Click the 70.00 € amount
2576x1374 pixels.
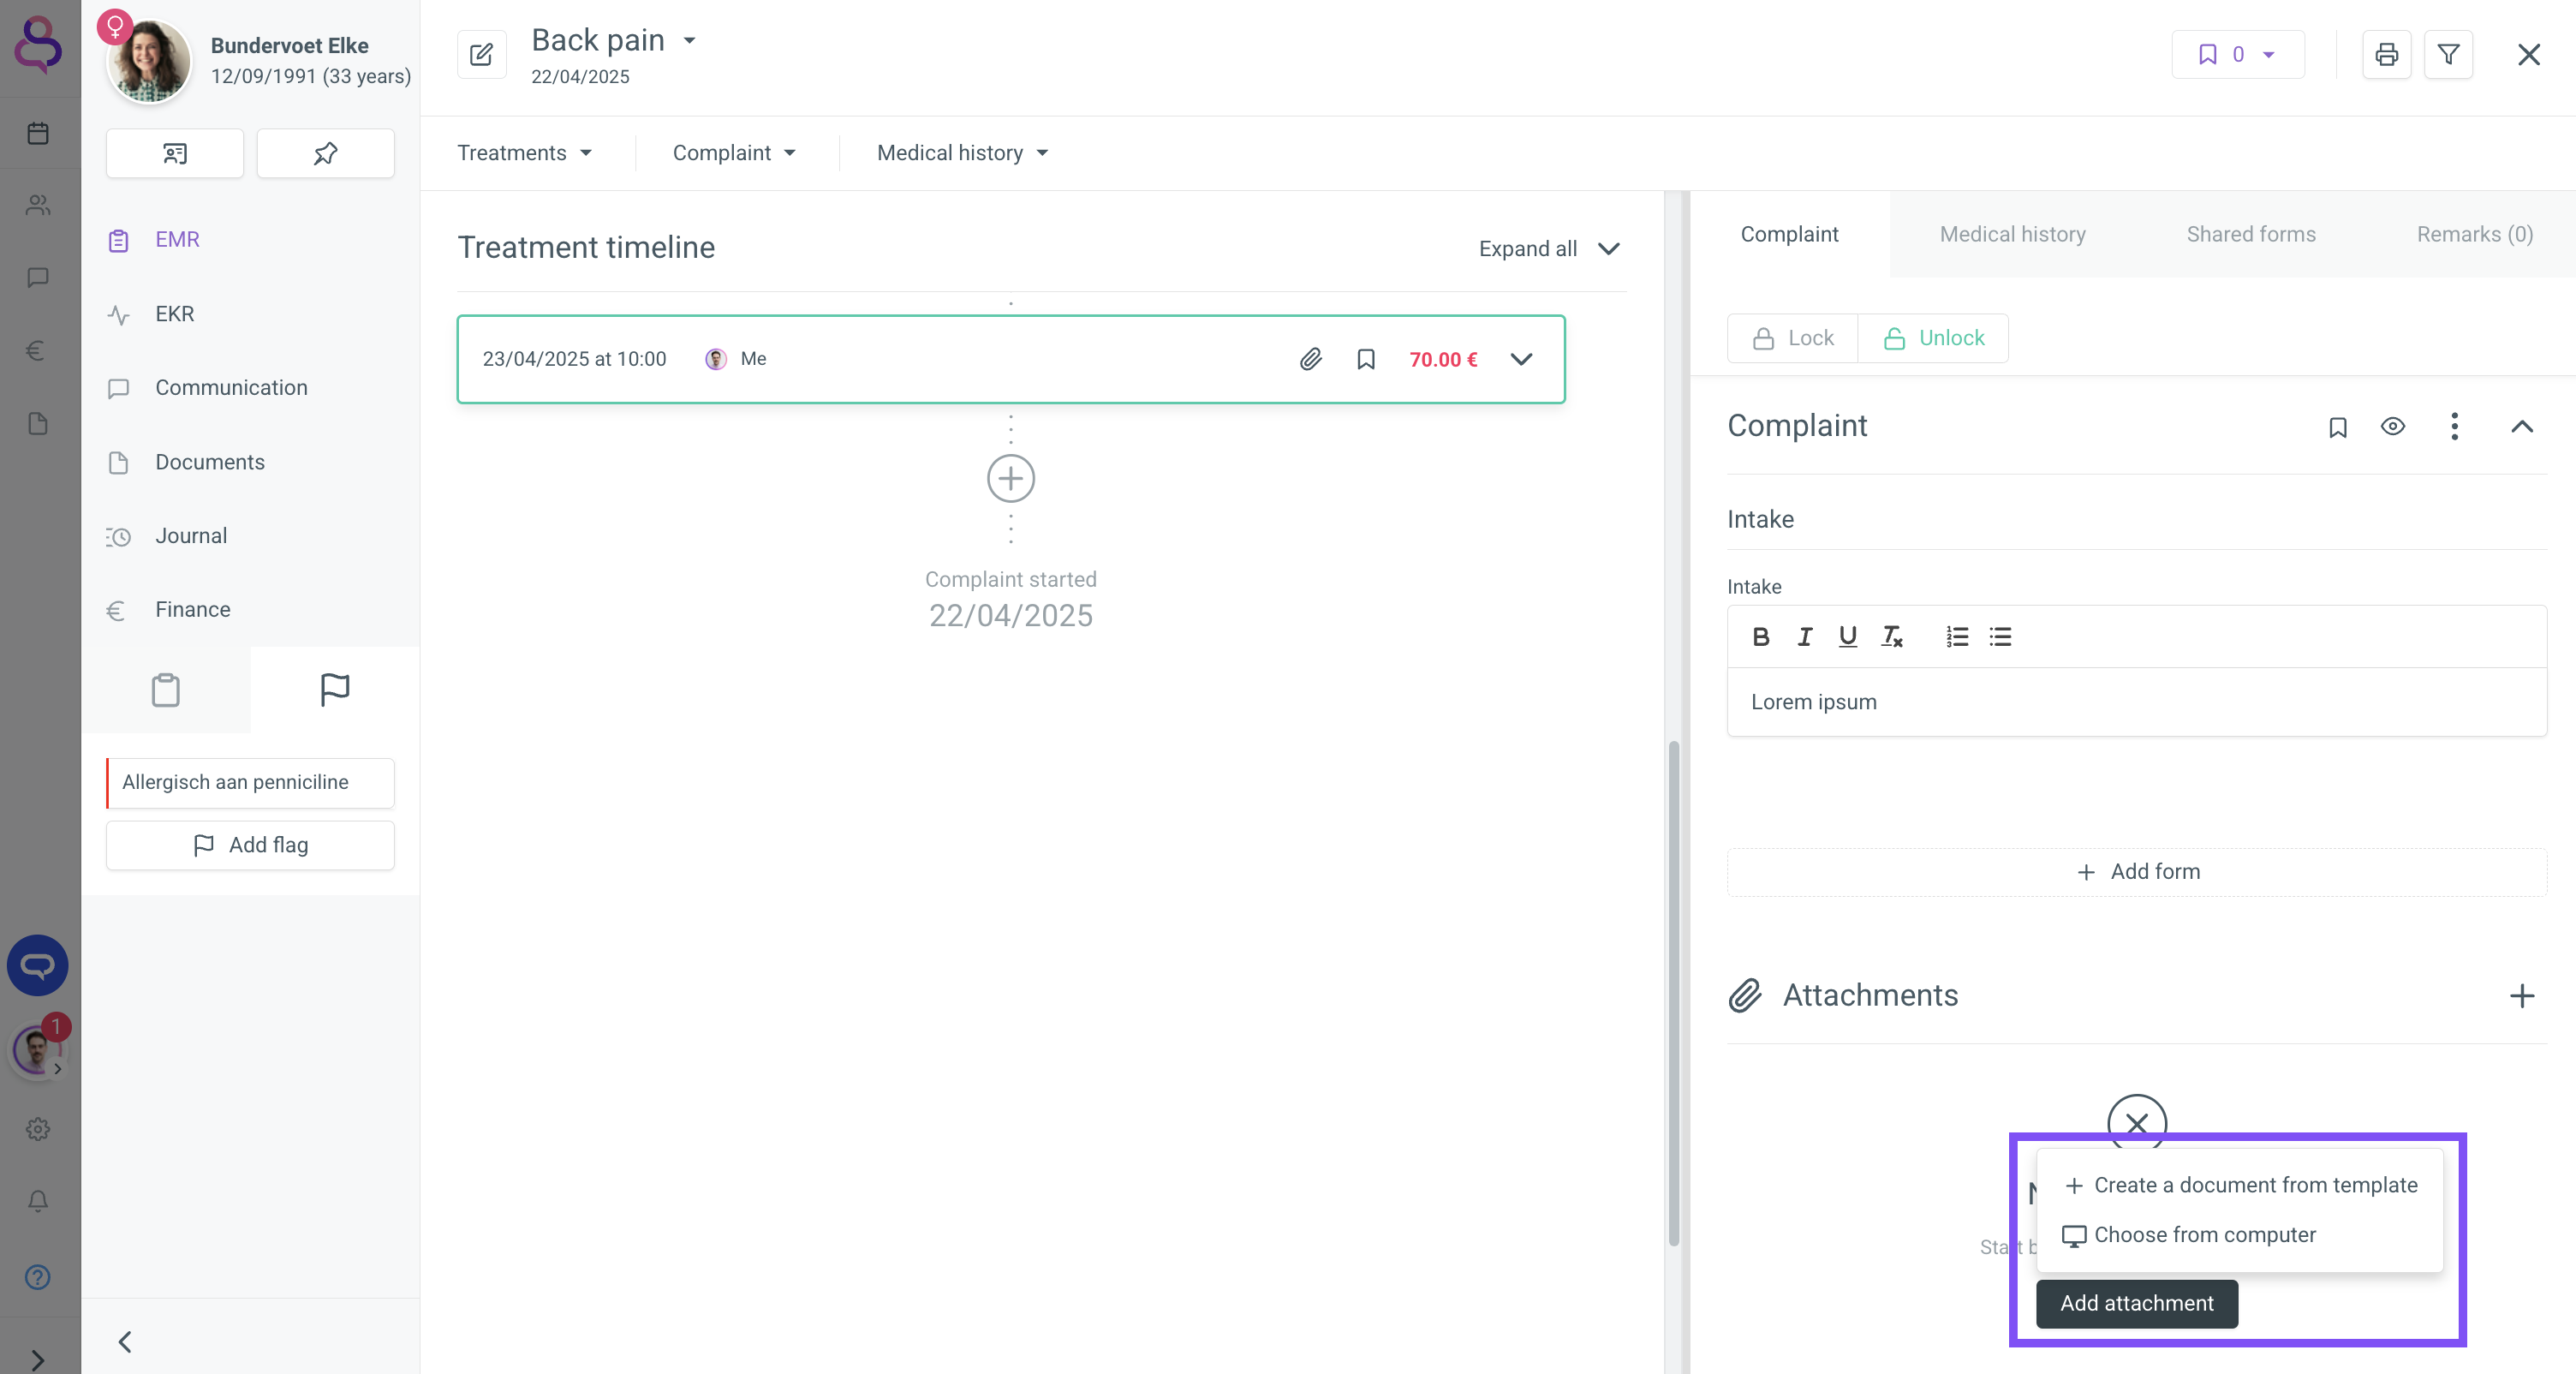pos(1443,359)
